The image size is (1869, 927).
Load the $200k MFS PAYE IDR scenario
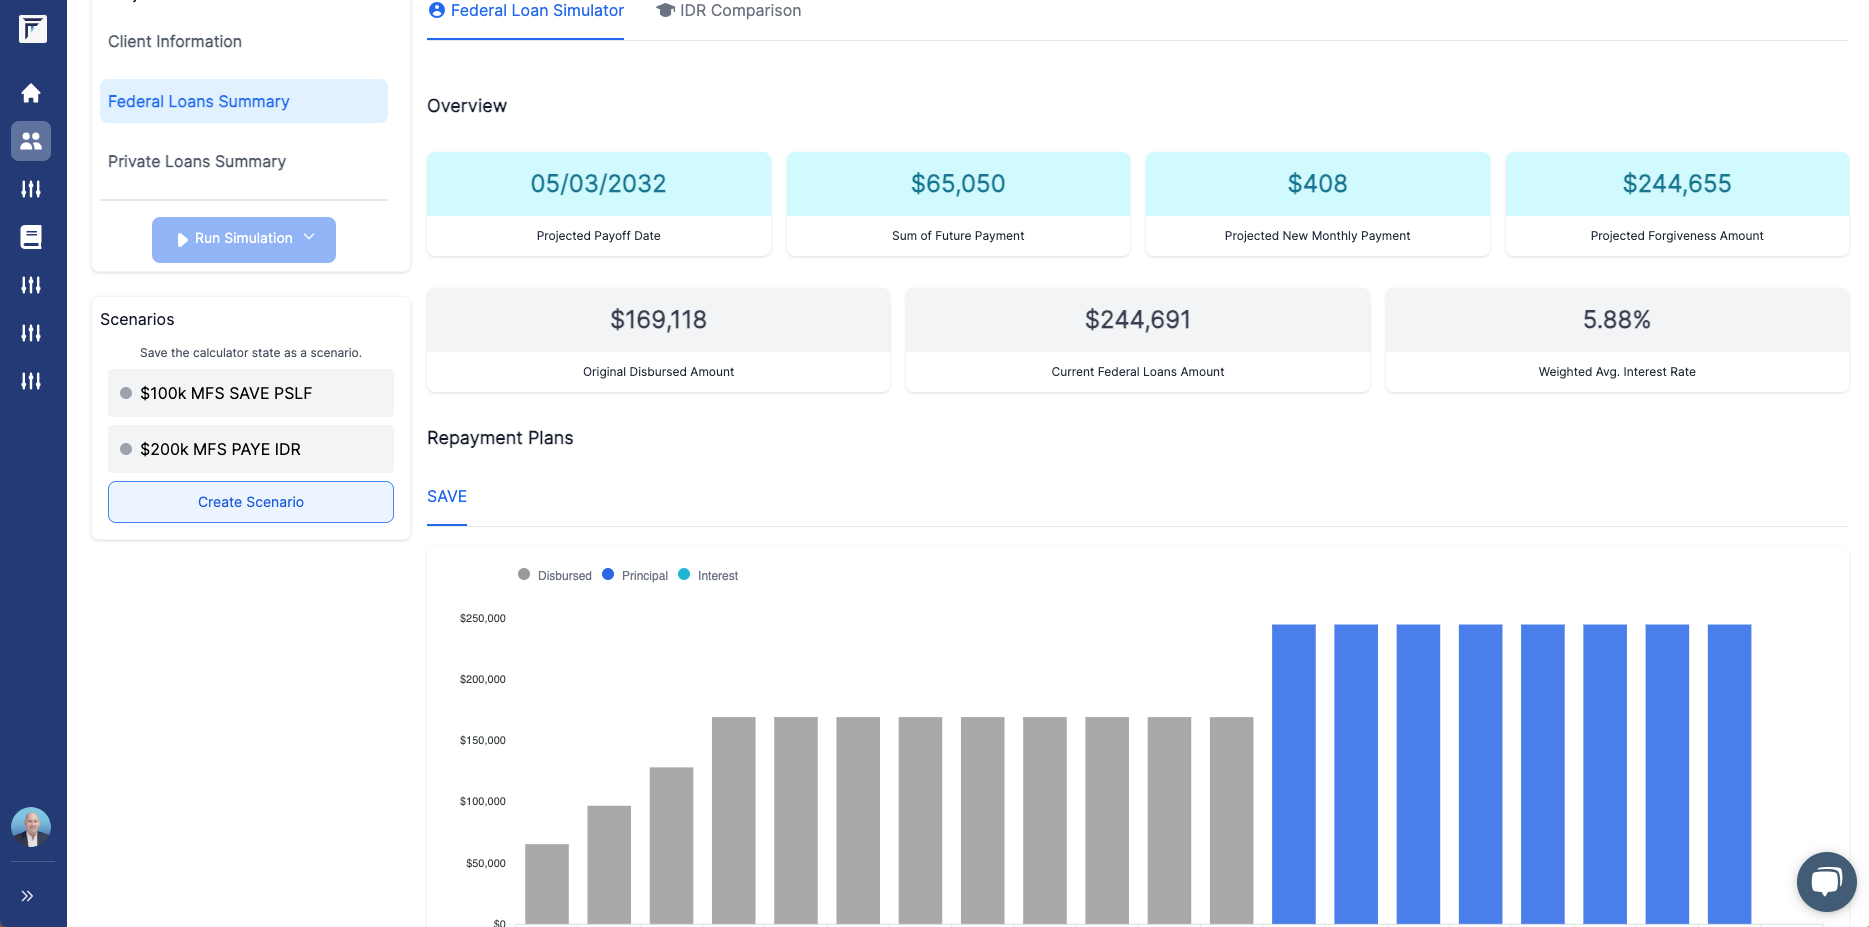(x=251, y=449)
